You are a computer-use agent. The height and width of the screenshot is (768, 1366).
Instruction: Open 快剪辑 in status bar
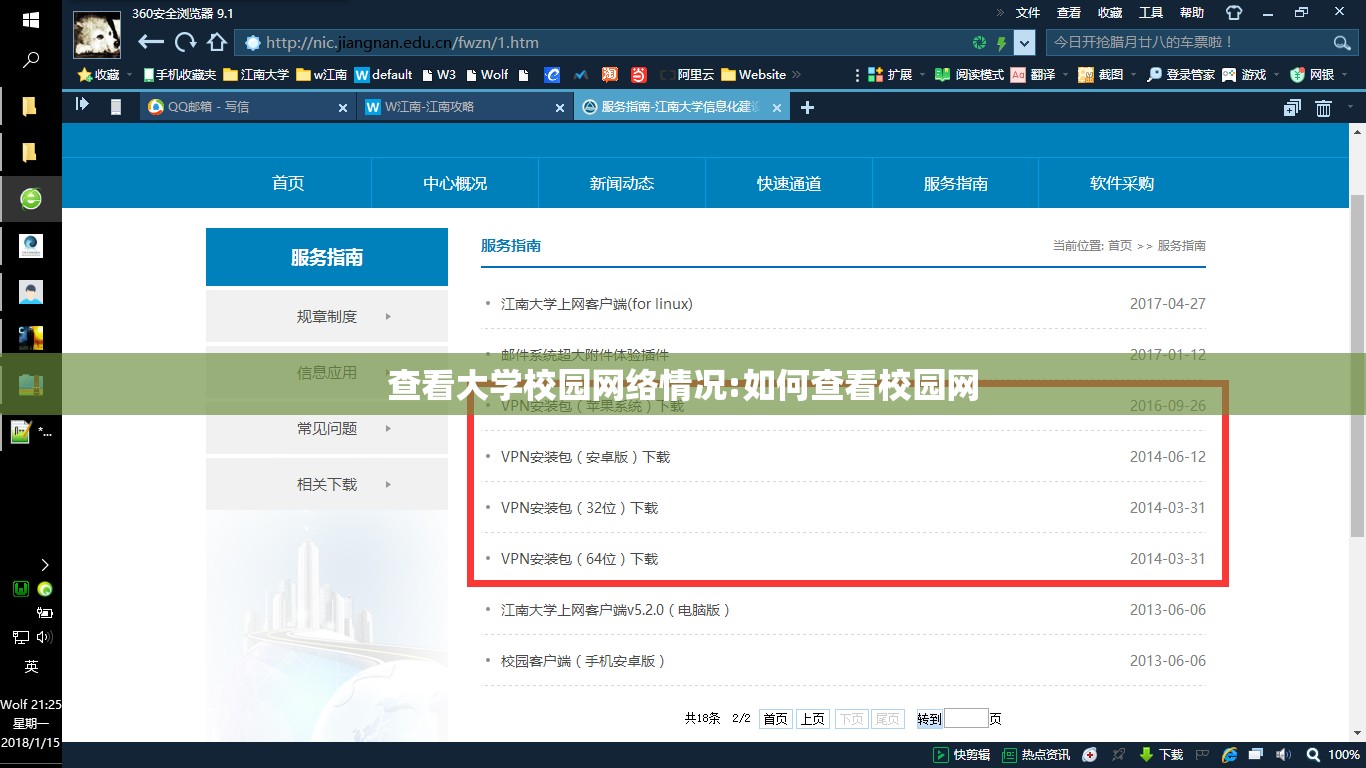coord(962,755)
